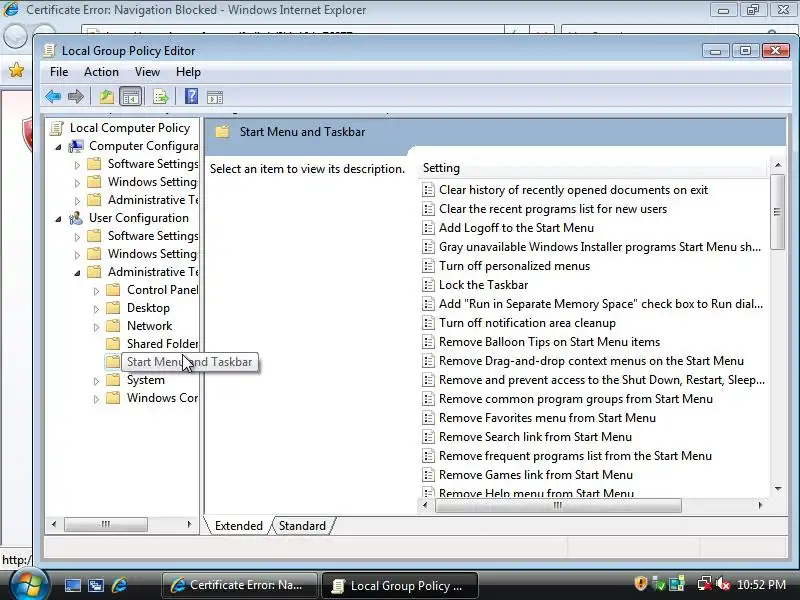Select System folder in tree

click(x=145, y=380)
